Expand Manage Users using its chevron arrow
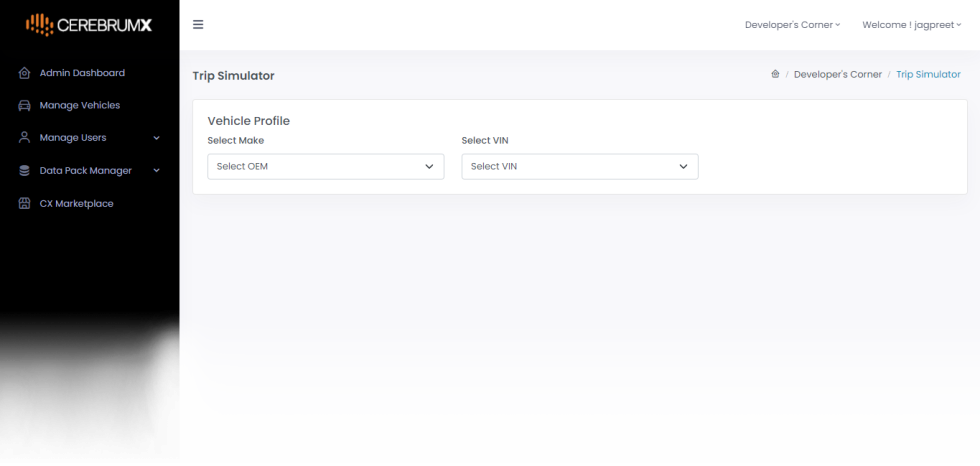This screenshot has height=466, width=980. click(156, 138)
